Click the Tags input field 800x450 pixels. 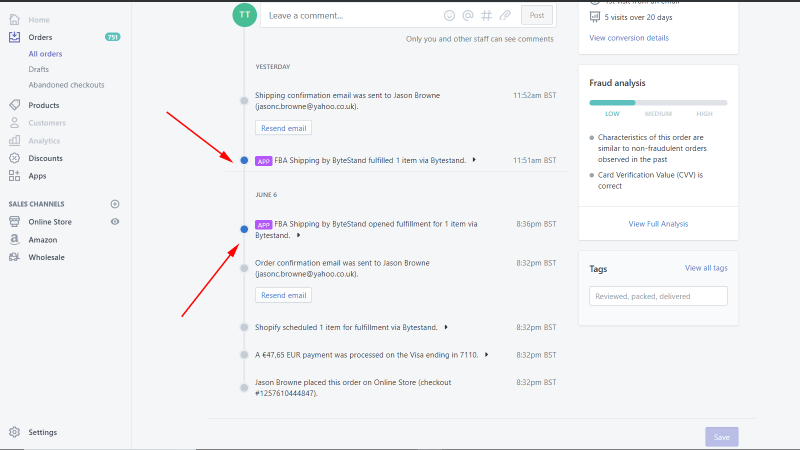click(658, 296)
